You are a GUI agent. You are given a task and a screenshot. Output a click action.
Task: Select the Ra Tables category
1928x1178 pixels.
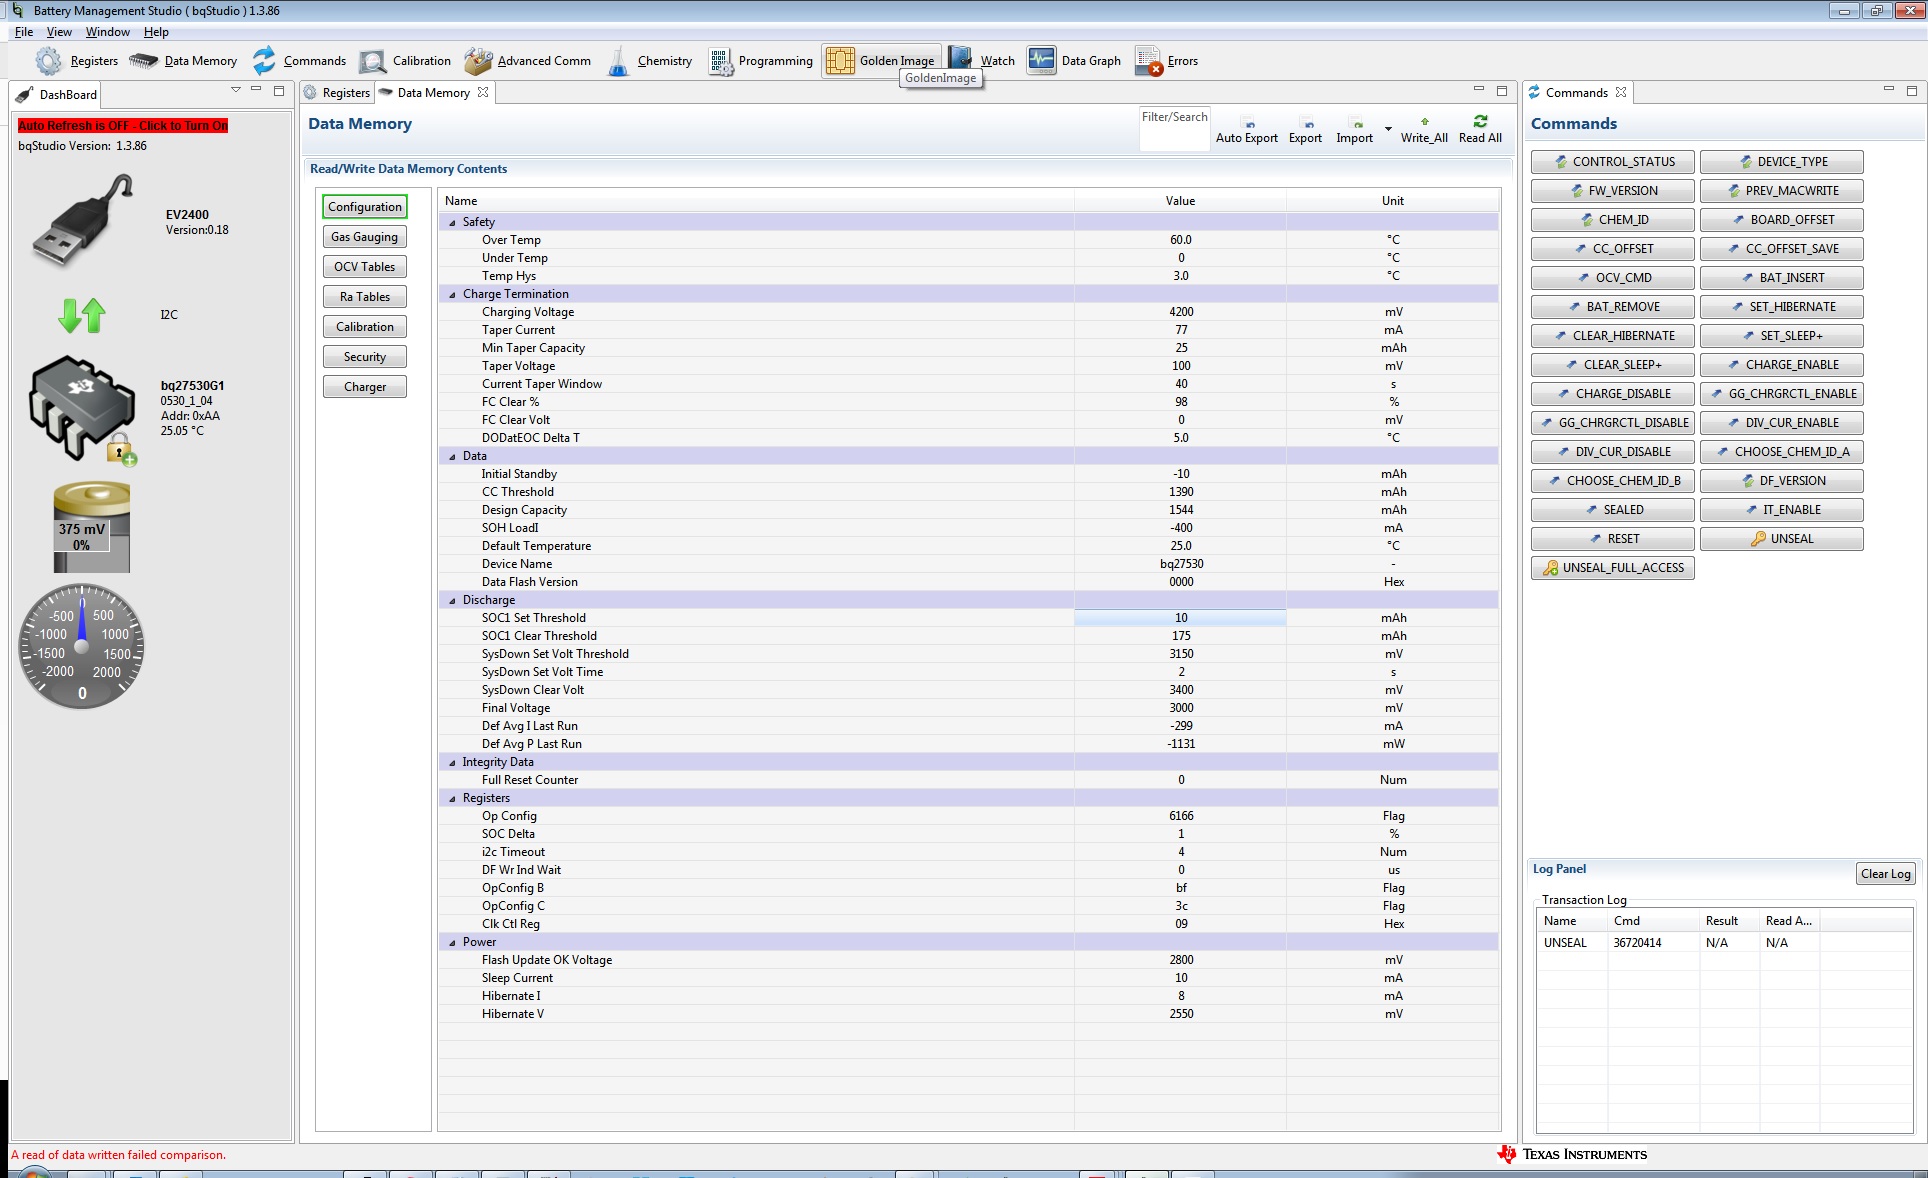coord(364,297)
